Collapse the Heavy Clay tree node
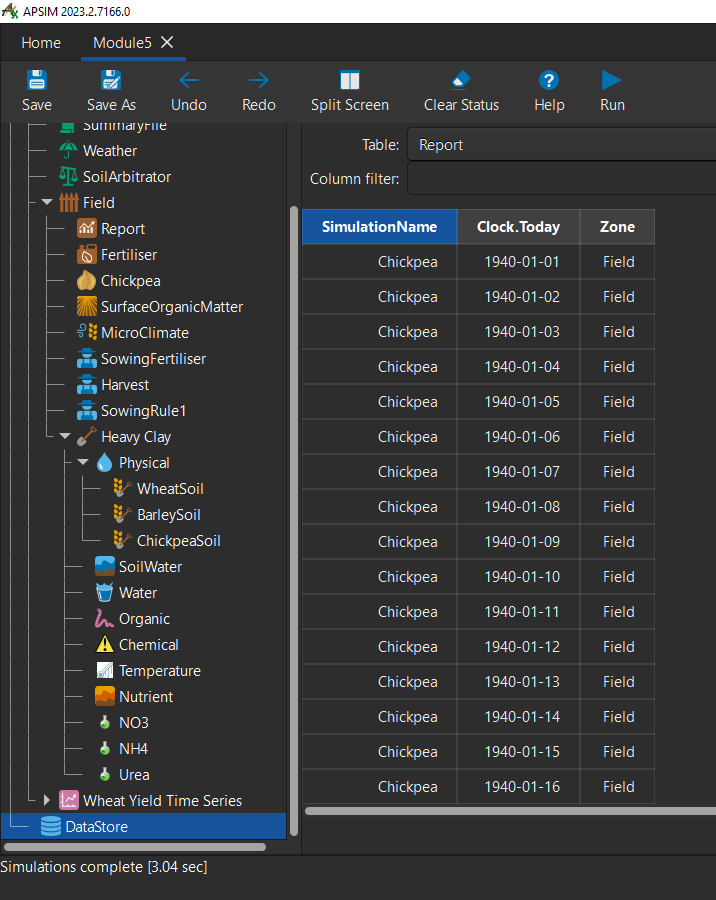This screenshot has height=900, width=716. [x=65, y=436]
